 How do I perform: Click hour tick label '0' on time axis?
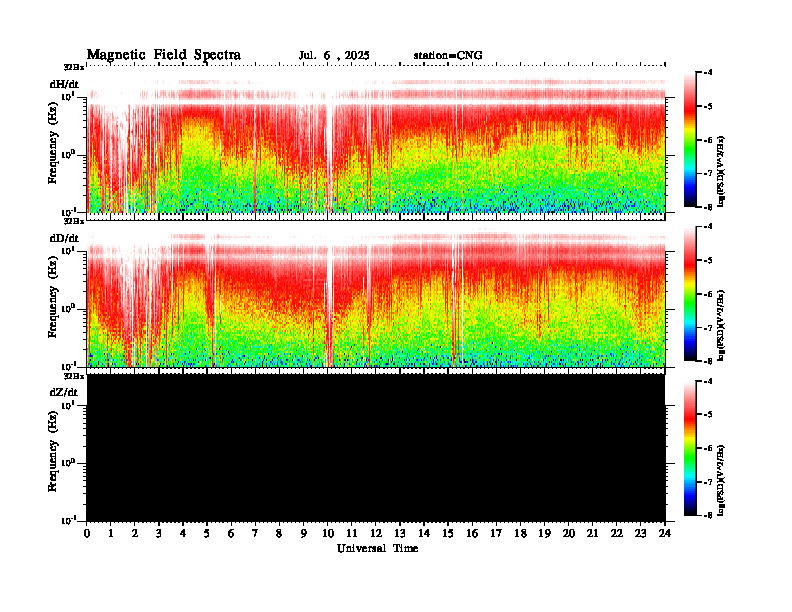[87, 533]
